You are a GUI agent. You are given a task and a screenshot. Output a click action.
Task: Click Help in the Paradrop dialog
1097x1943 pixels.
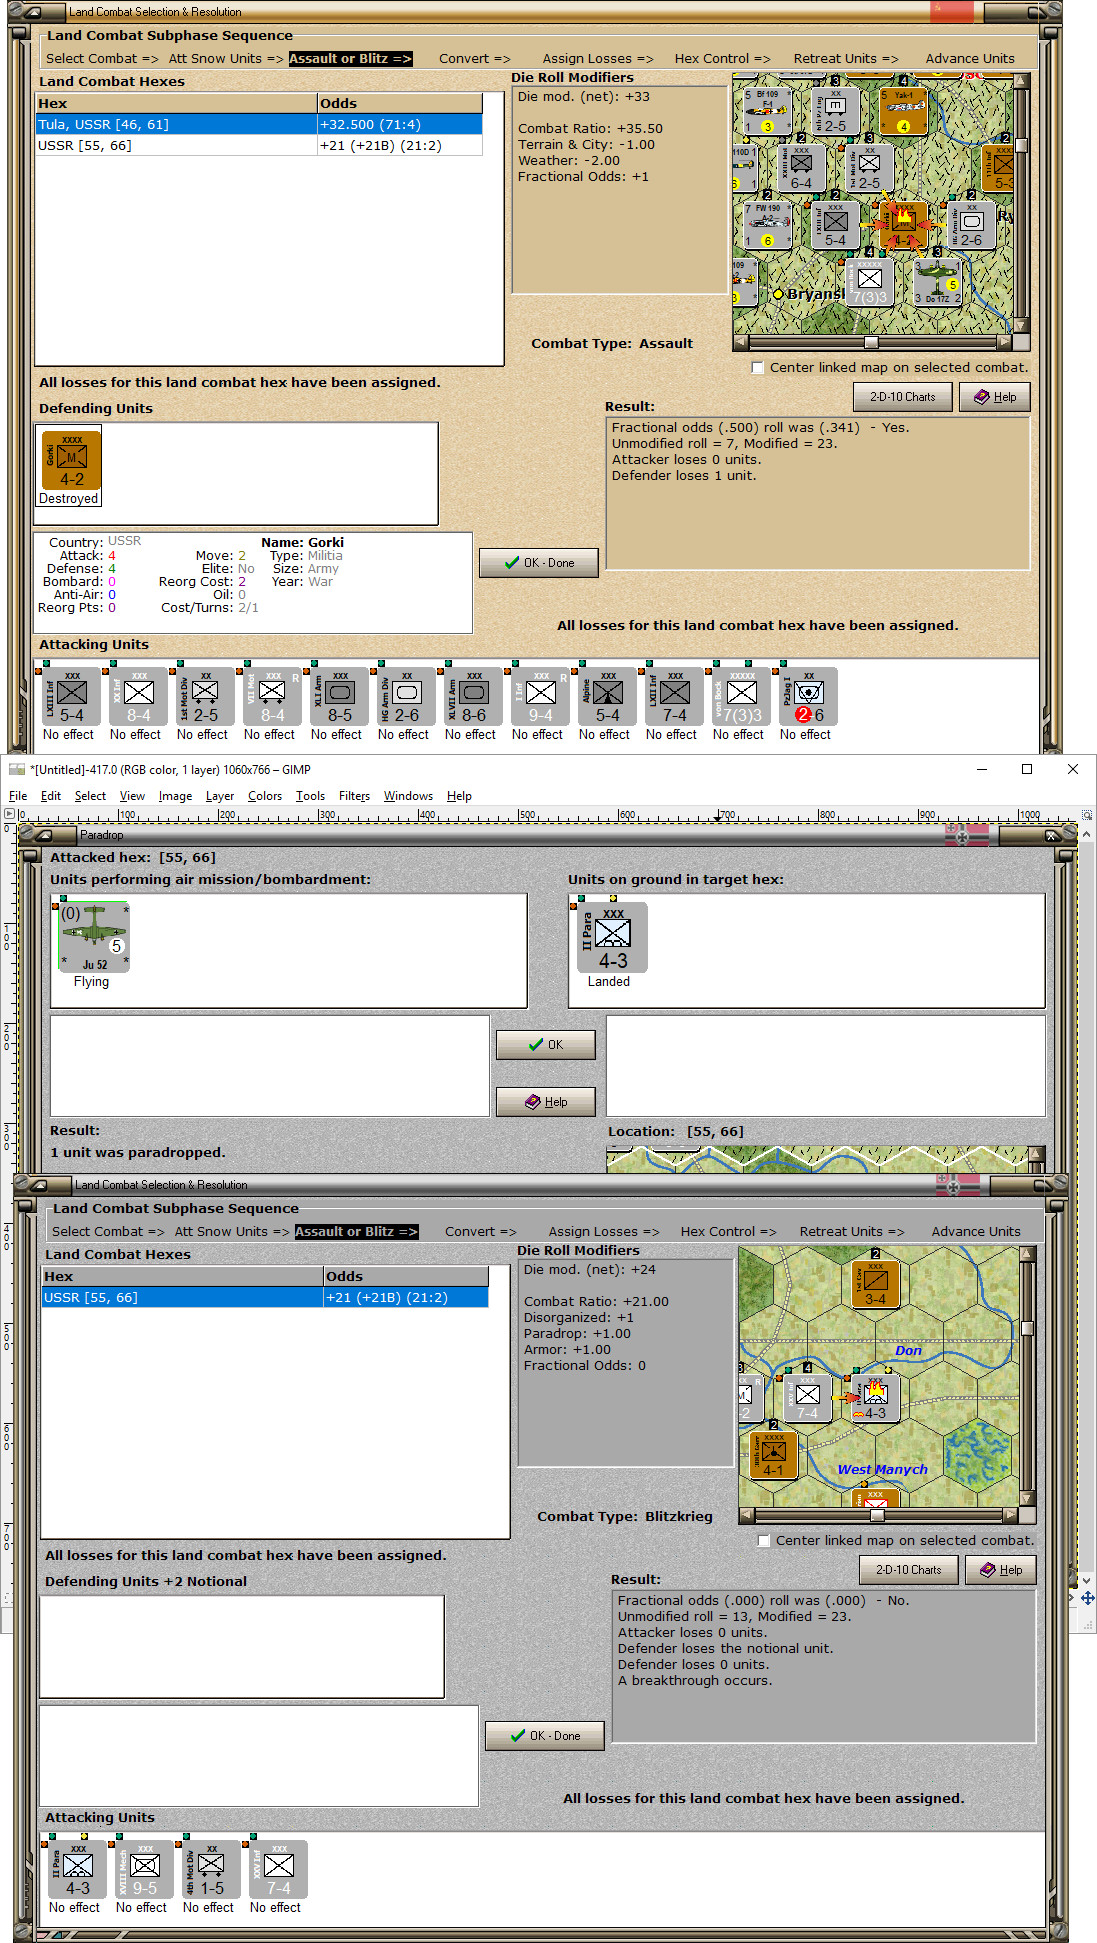(546, 1102)
